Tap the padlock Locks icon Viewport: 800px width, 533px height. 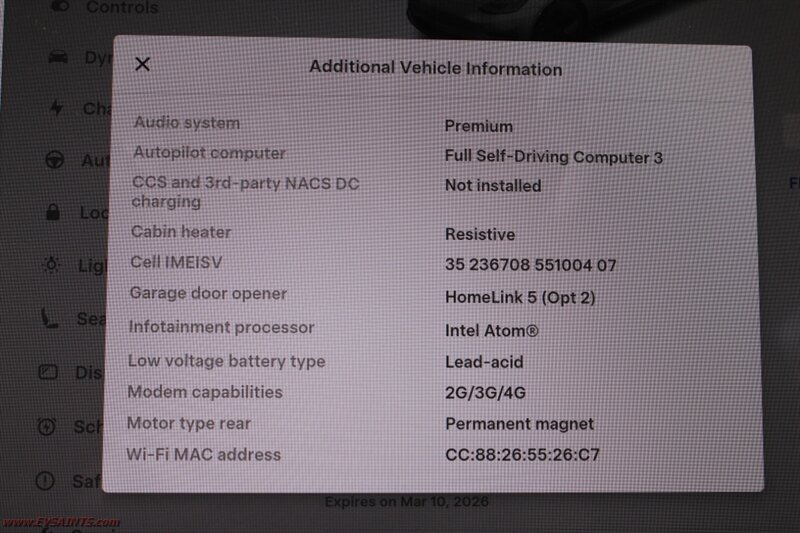click(x=53, y=212)
